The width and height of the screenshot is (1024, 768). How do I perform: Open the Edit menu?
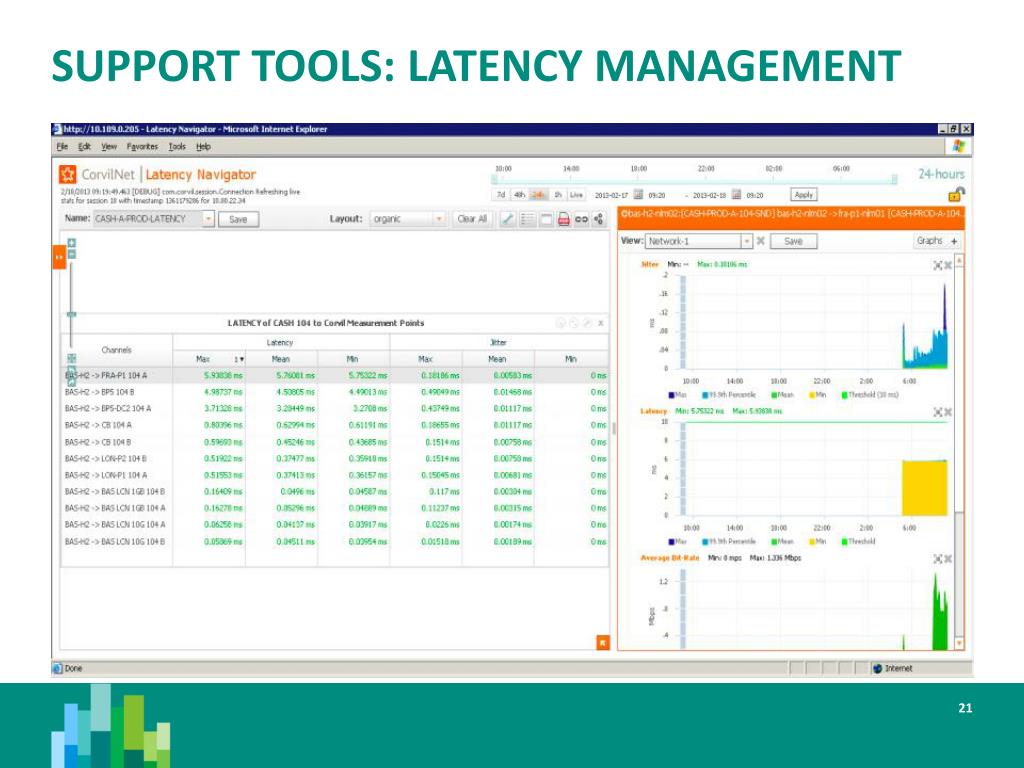84,147
